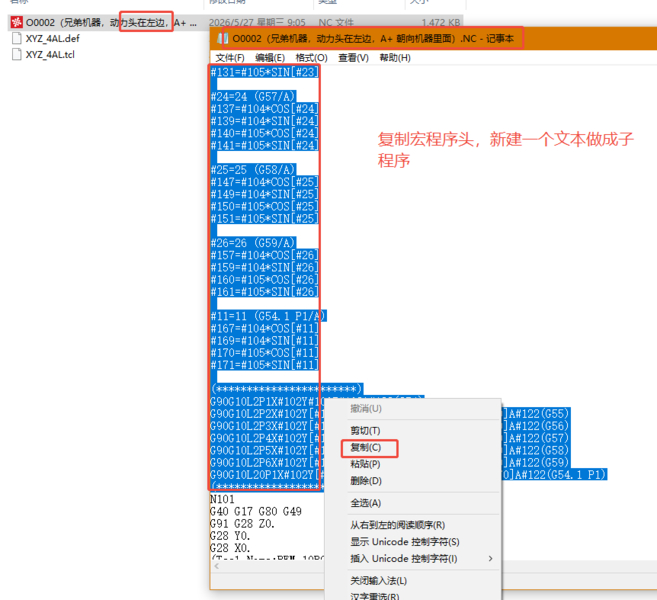Click the line #137=#104*COS[#24]
The image size is (657, 600).
pos(264,109)
